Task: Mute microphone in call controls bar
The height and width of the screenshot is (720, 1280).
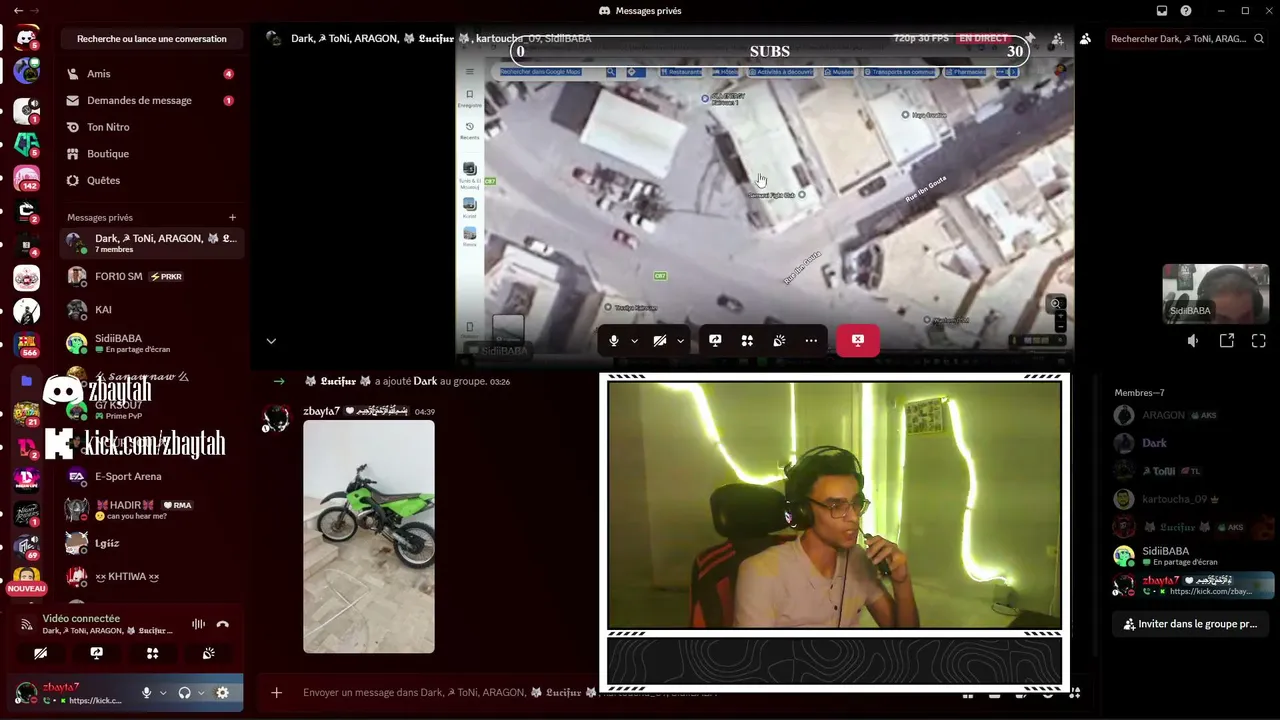Action: [x=614, y=341]
